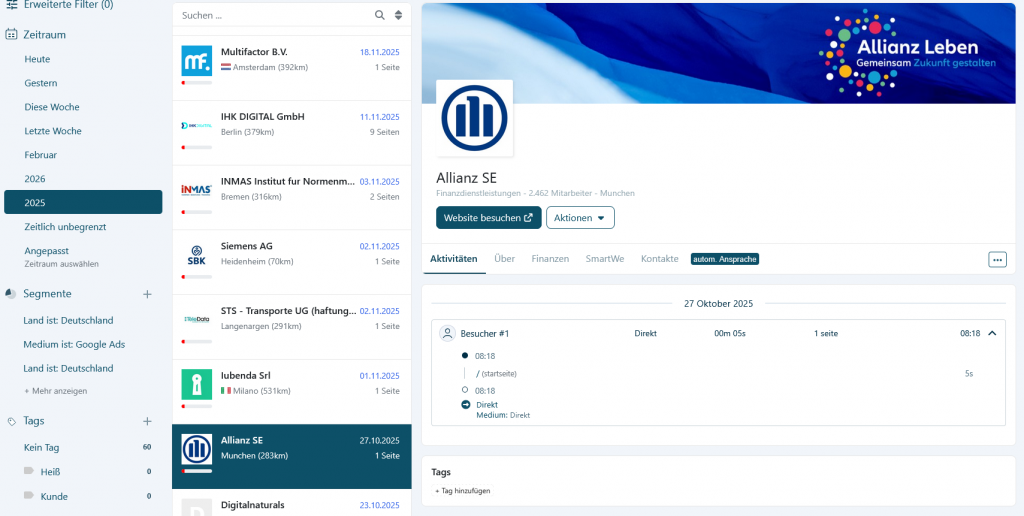Click the plus icon next to Segmente
The width and height of the screenshot is (1024, 516).
click(x=147, y=294)
